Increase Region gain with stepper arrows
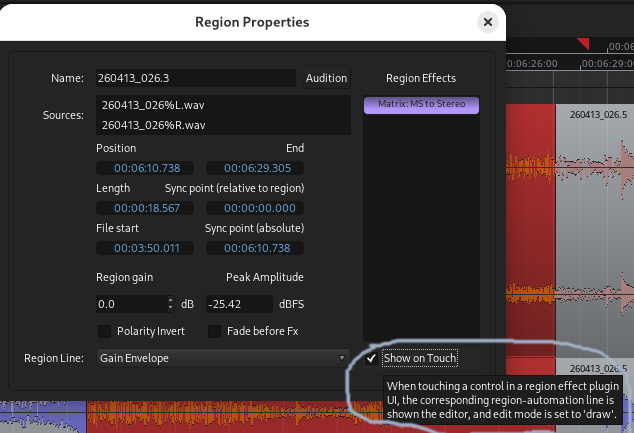The image size is (634, 433). point(171,300)
